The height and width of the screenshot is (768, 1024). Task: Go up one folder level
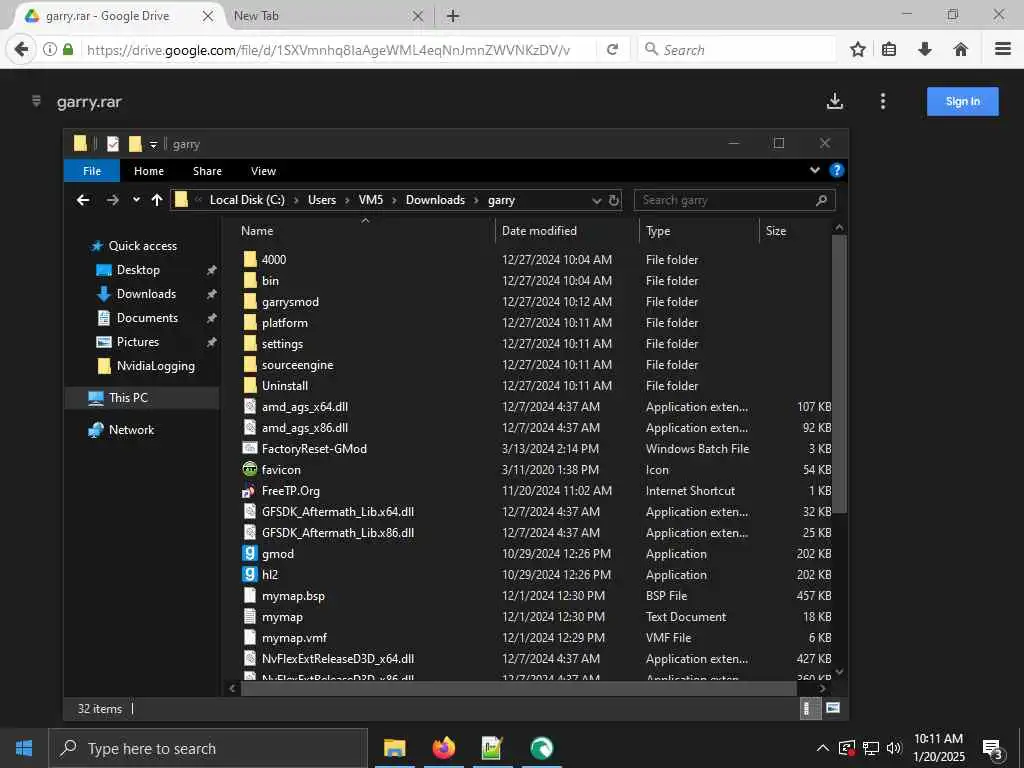click(157, 200)
